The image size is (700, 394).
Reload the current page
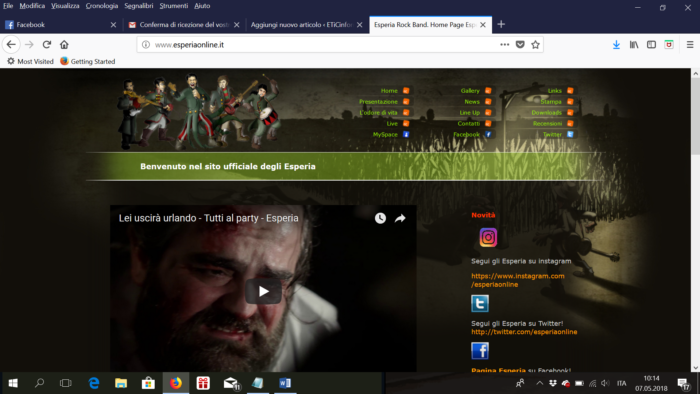(x=46, y=45)
